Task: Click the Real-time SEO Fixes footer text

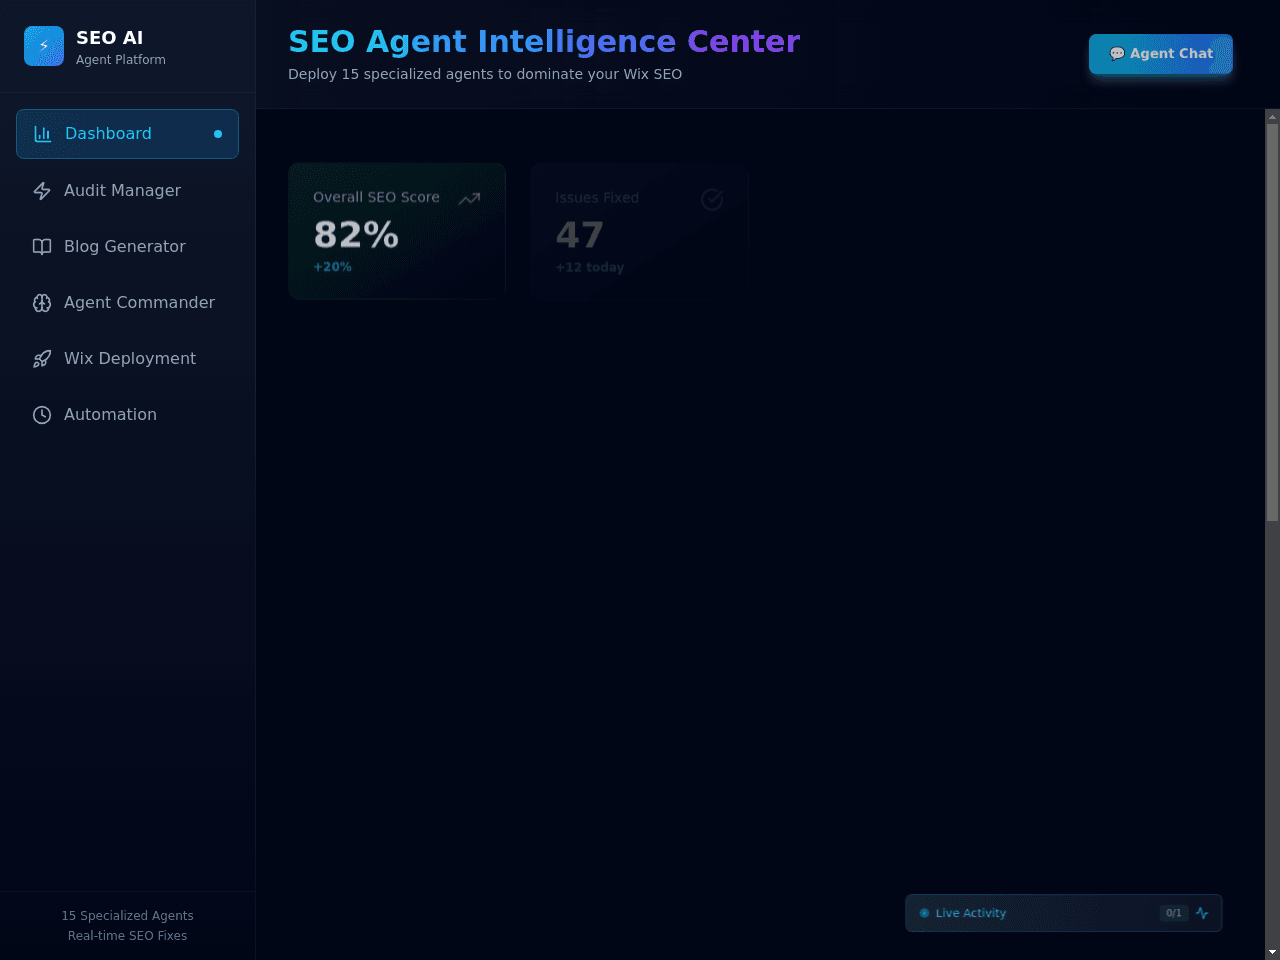Action: (127, 936)
